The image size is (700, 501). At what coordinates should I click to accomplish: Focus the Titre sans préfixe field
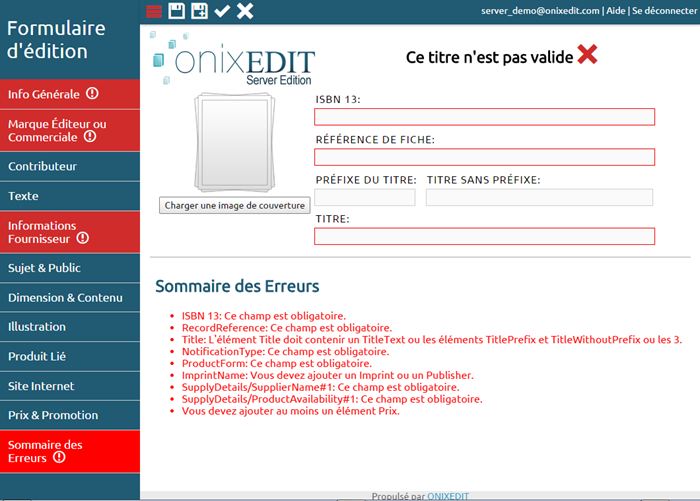[539, 197]
